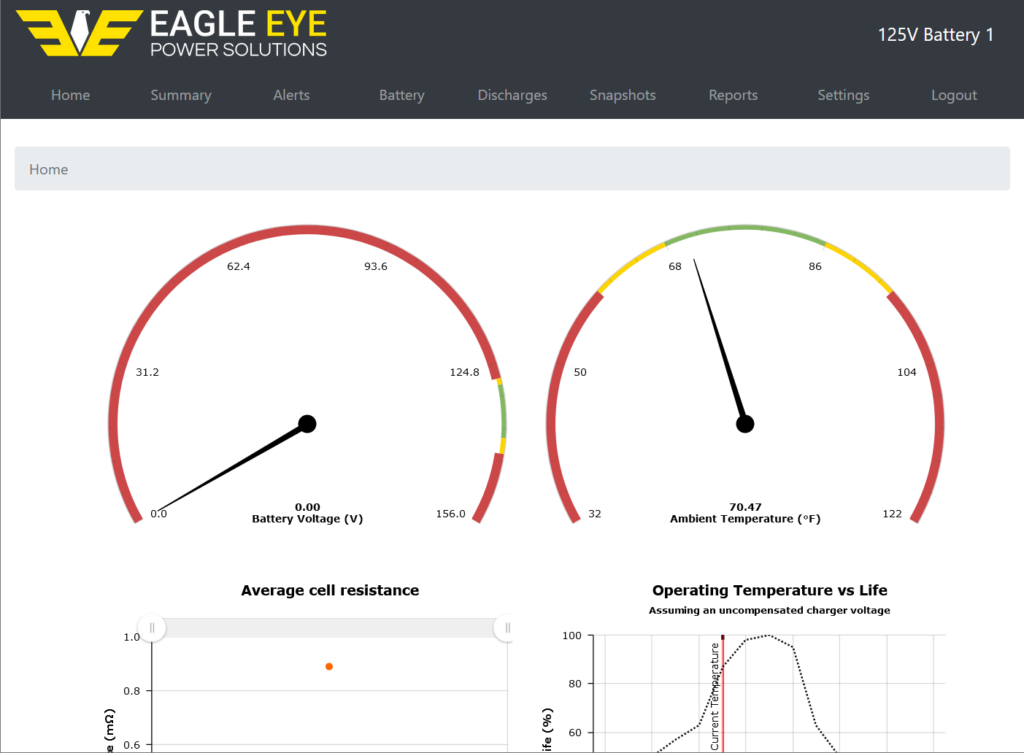Viewport: 1024px width, 753px height.
Task: Go to Settings in the nav bar
Action: pyautogui.click(x=844, y=95)
